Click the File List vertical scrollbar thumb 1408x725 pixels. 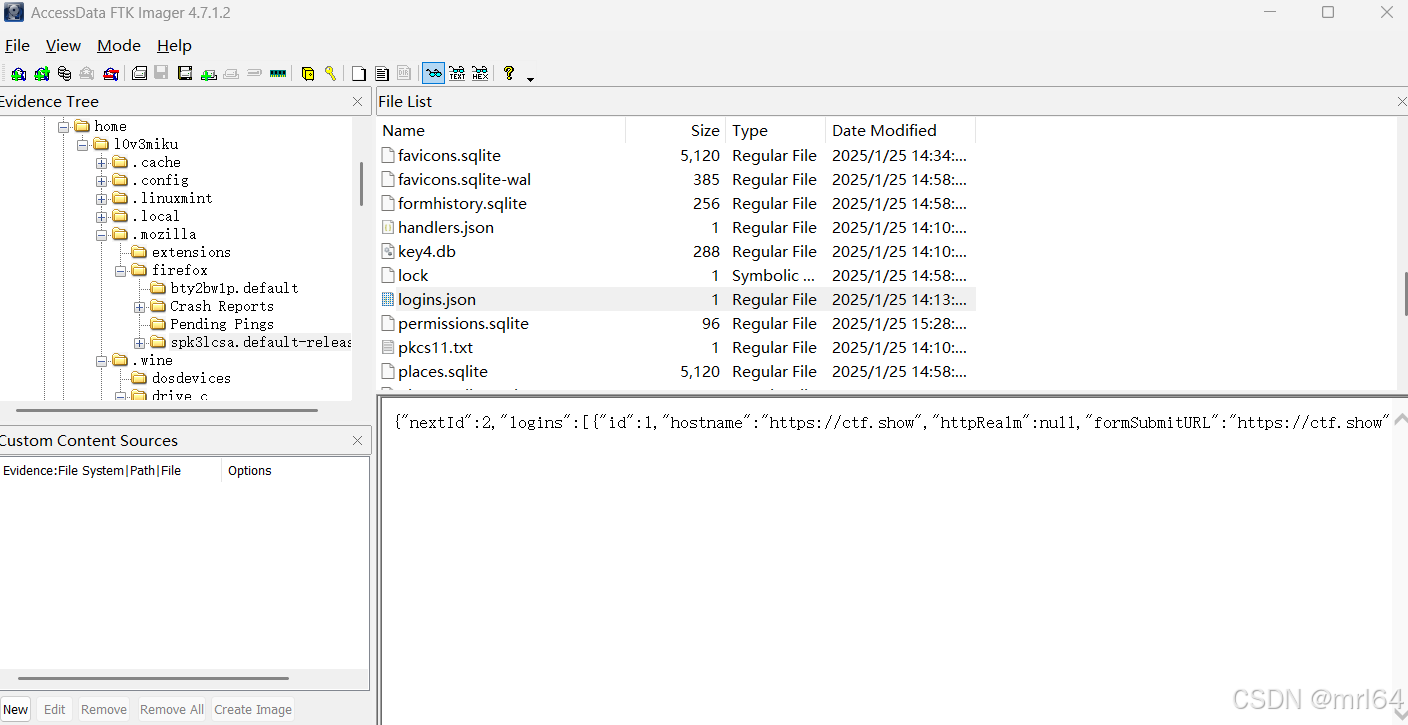(1404, 295)
